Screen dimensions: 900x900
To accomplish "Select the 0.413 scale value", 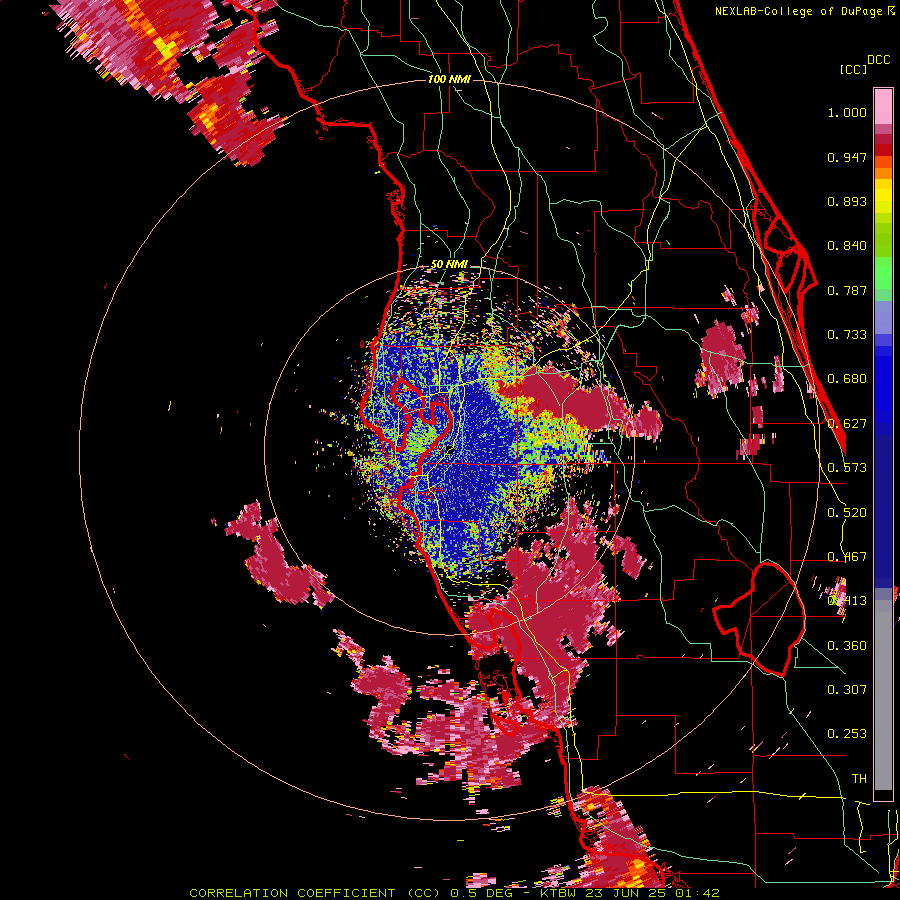I will tap(847, 601).
